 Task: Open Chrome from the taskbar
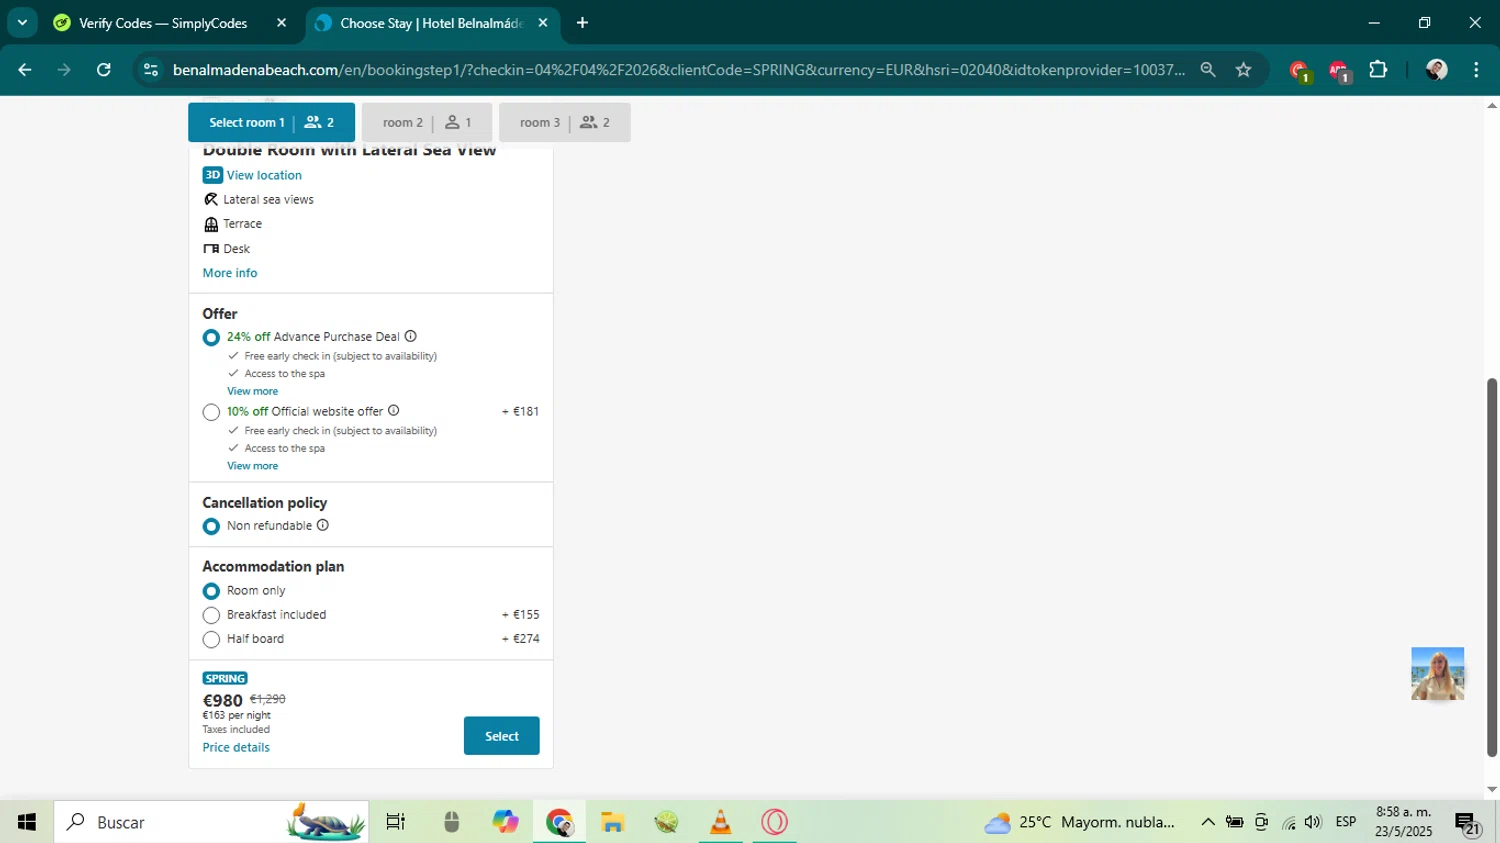pyautogui.click(x=559, y=822)
